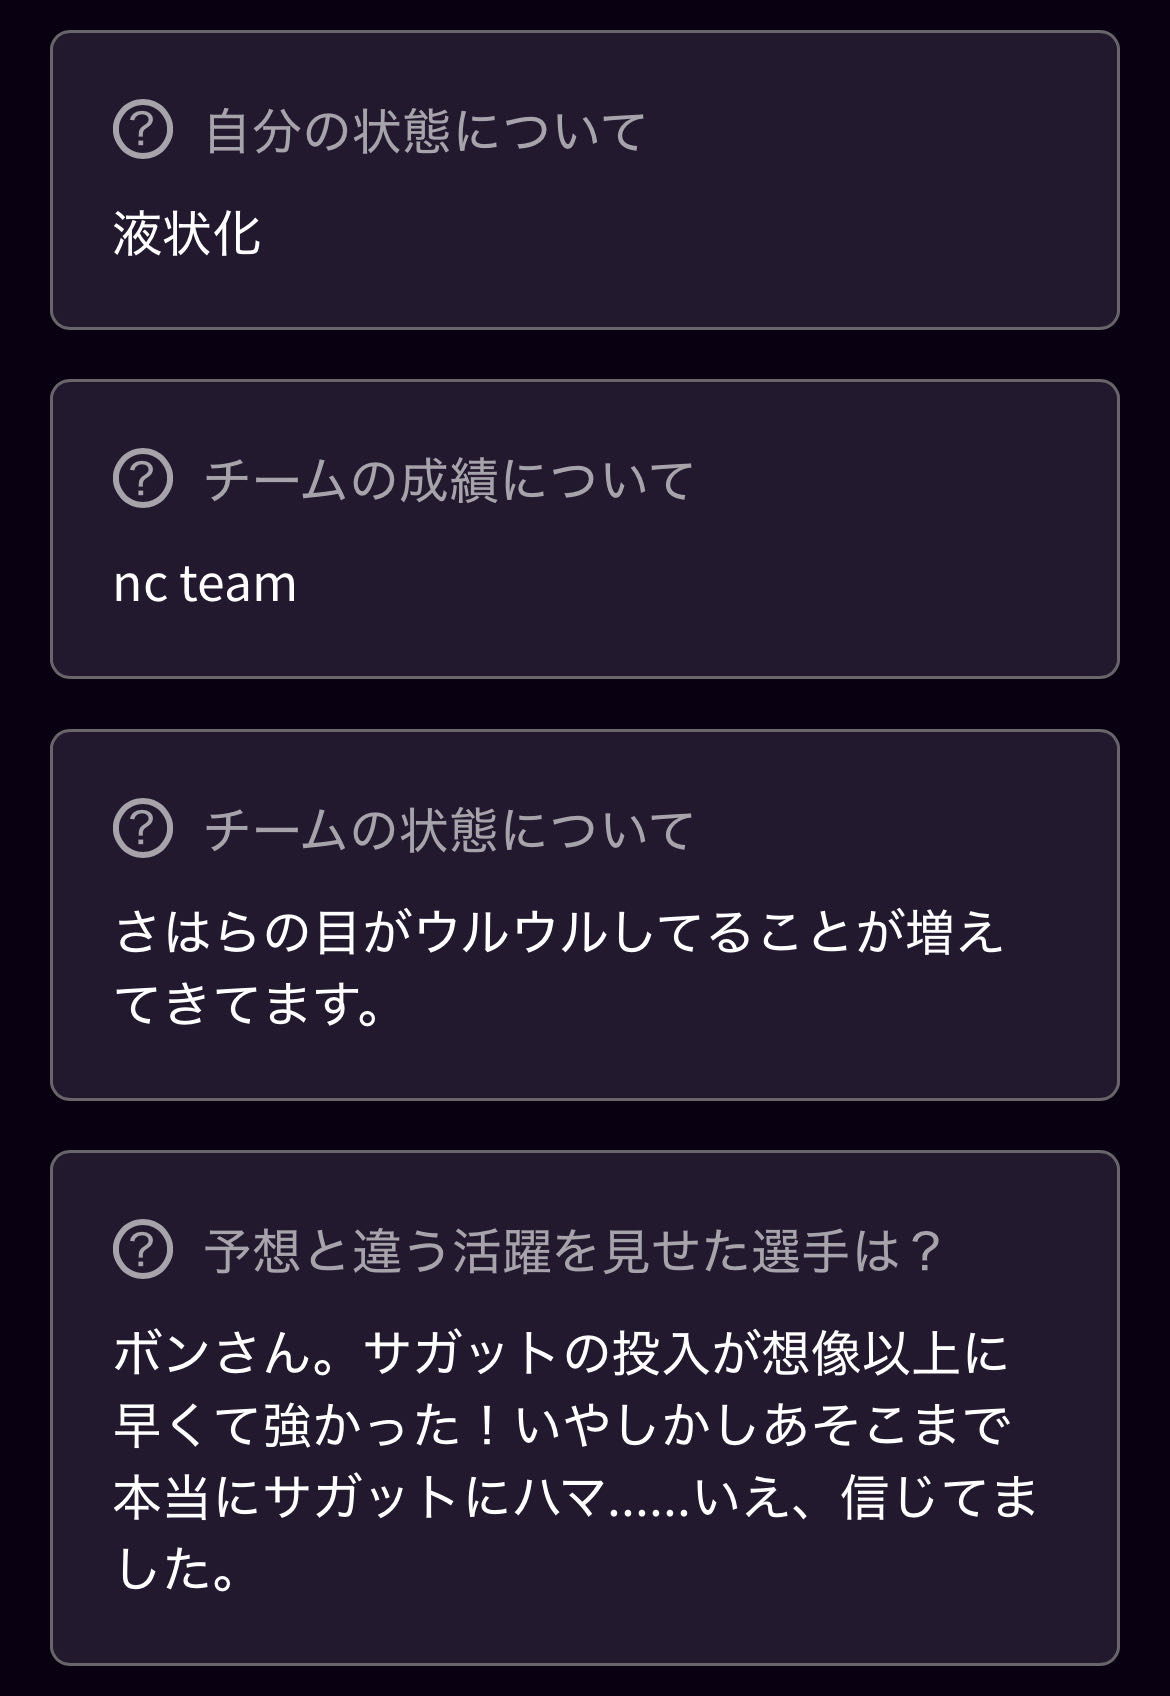Click the line starting with 本当にサガットにハマ
This screenshot has height=1696, width=1170.
click(x=575, y=1497)
